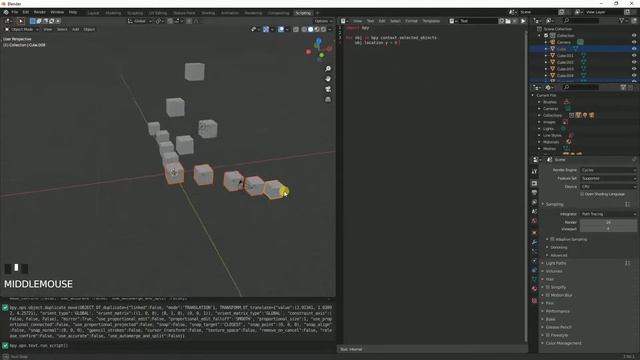Image resolution: width=640 pixels, height=360 pixels.
Task: Expand the Performance panel
Action: point(557,311)
